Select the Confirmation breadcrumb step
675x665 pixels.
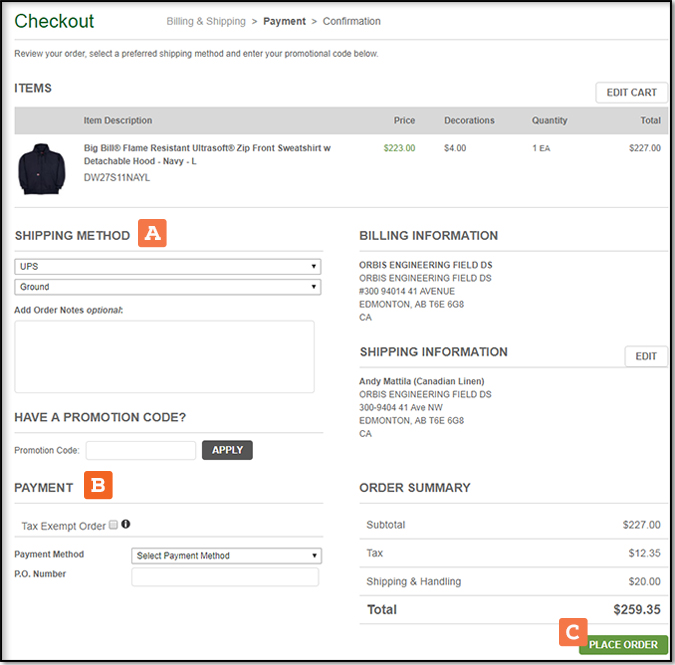coord(351,21)
